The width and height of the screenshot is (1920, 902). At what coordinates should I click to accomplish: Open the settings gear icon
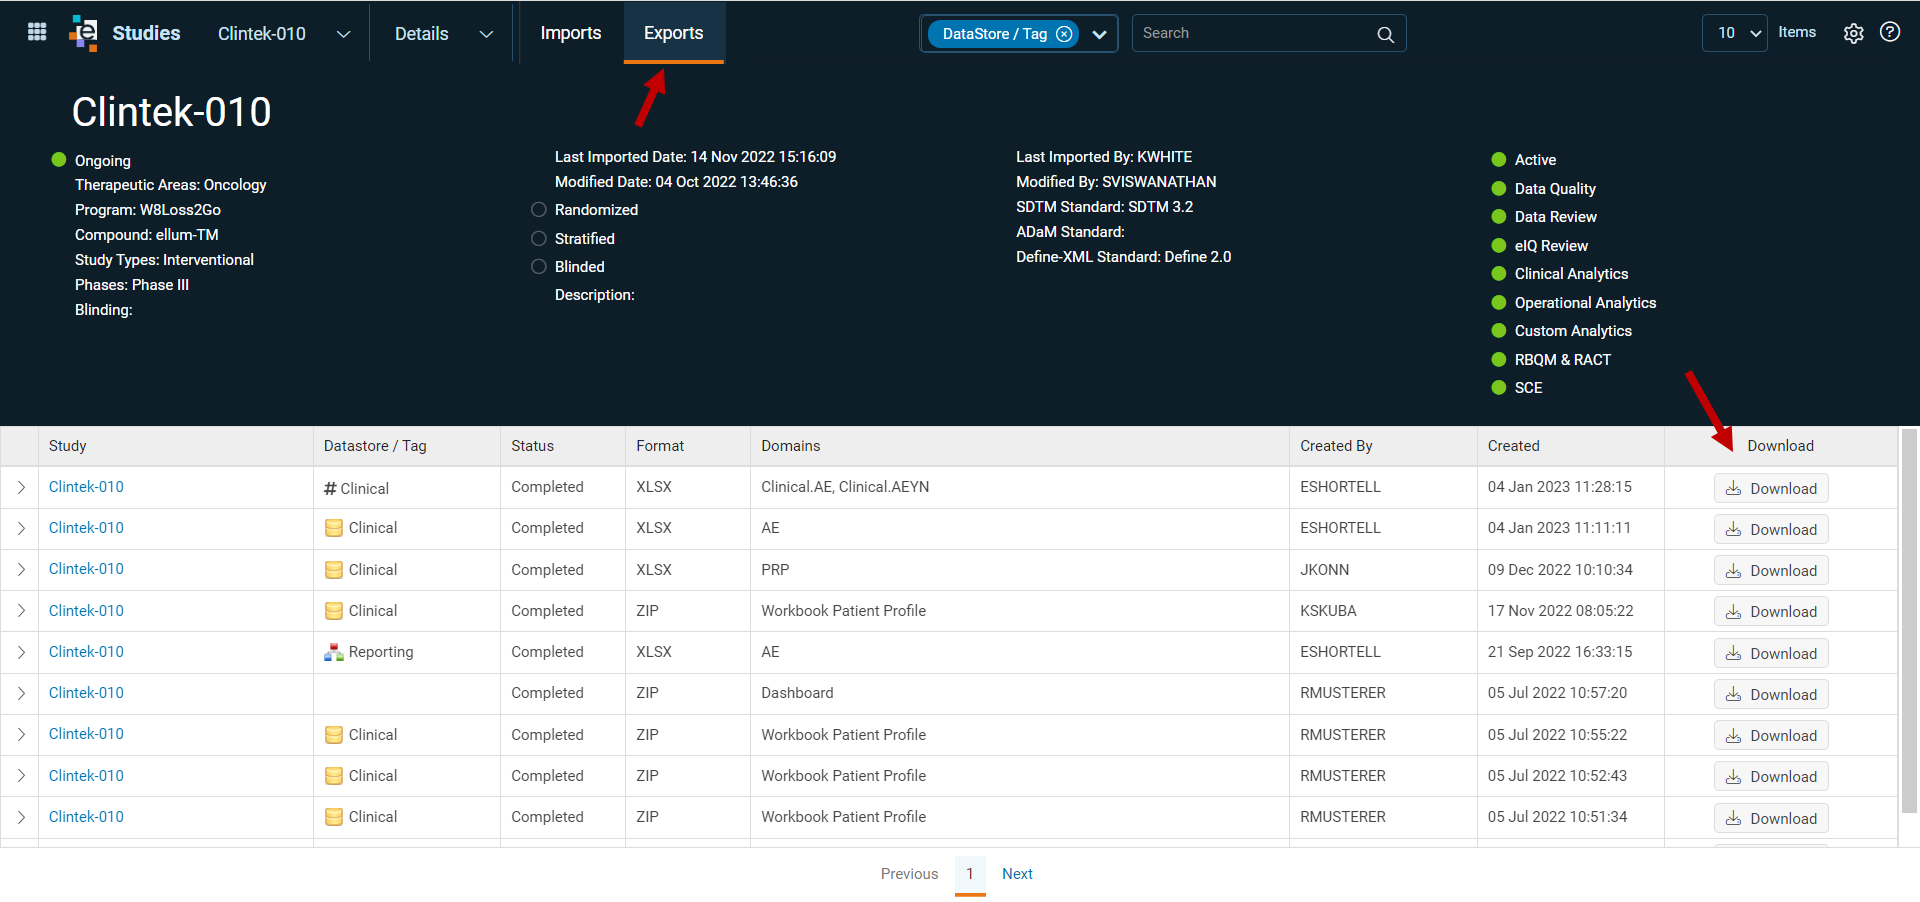click(1853, 33)
